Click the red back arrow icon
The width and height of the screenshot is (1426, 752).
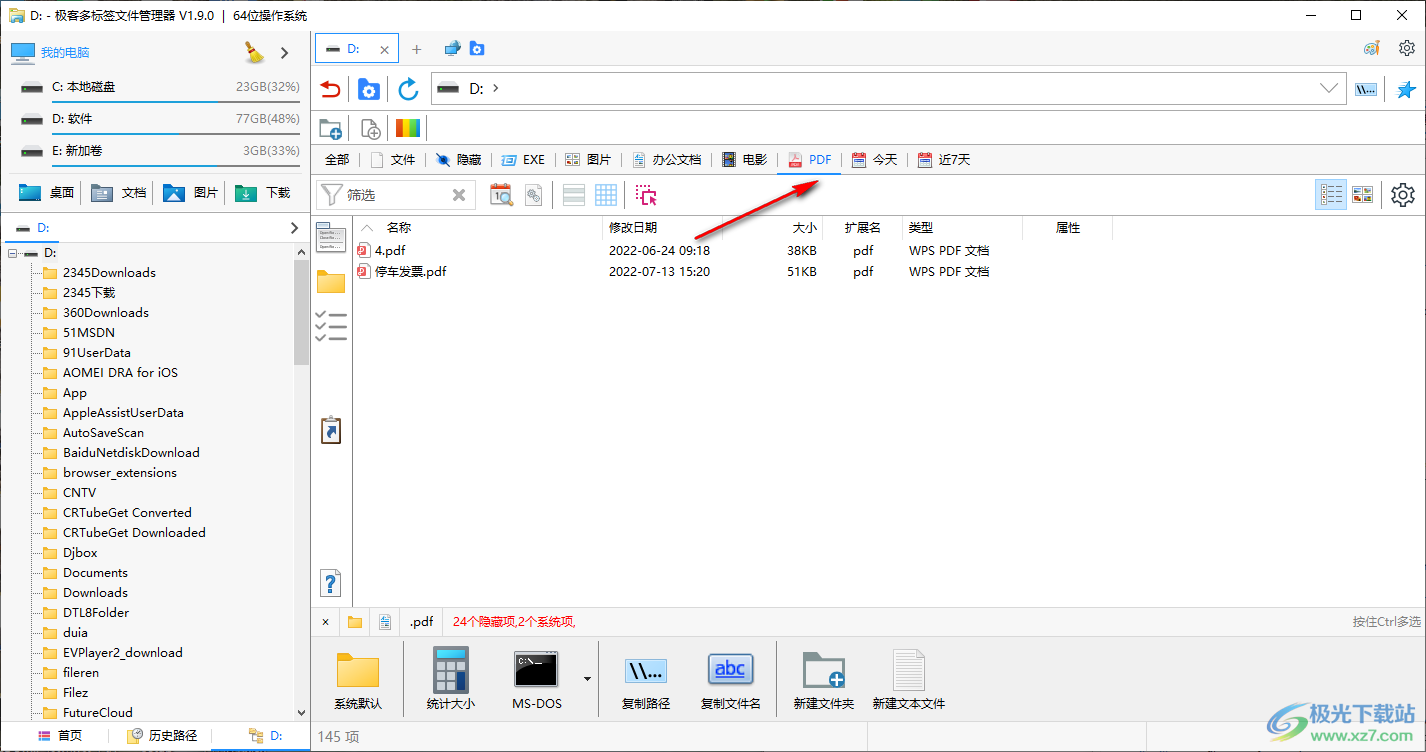click(x=330, y=89)
